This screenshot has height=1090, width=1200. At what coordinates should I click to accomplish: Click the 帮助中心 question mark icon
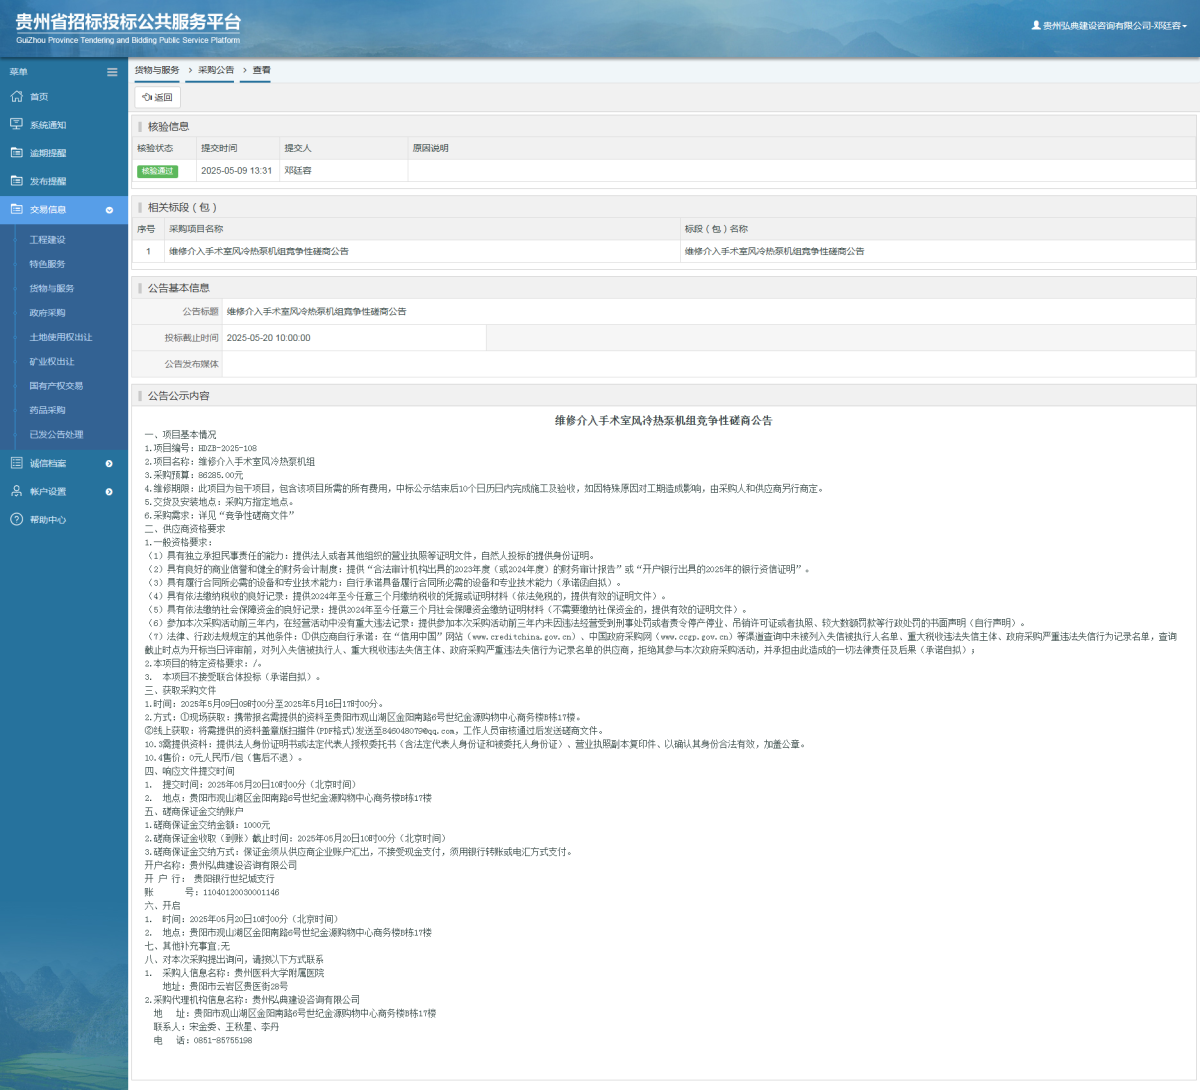(16, 519)
